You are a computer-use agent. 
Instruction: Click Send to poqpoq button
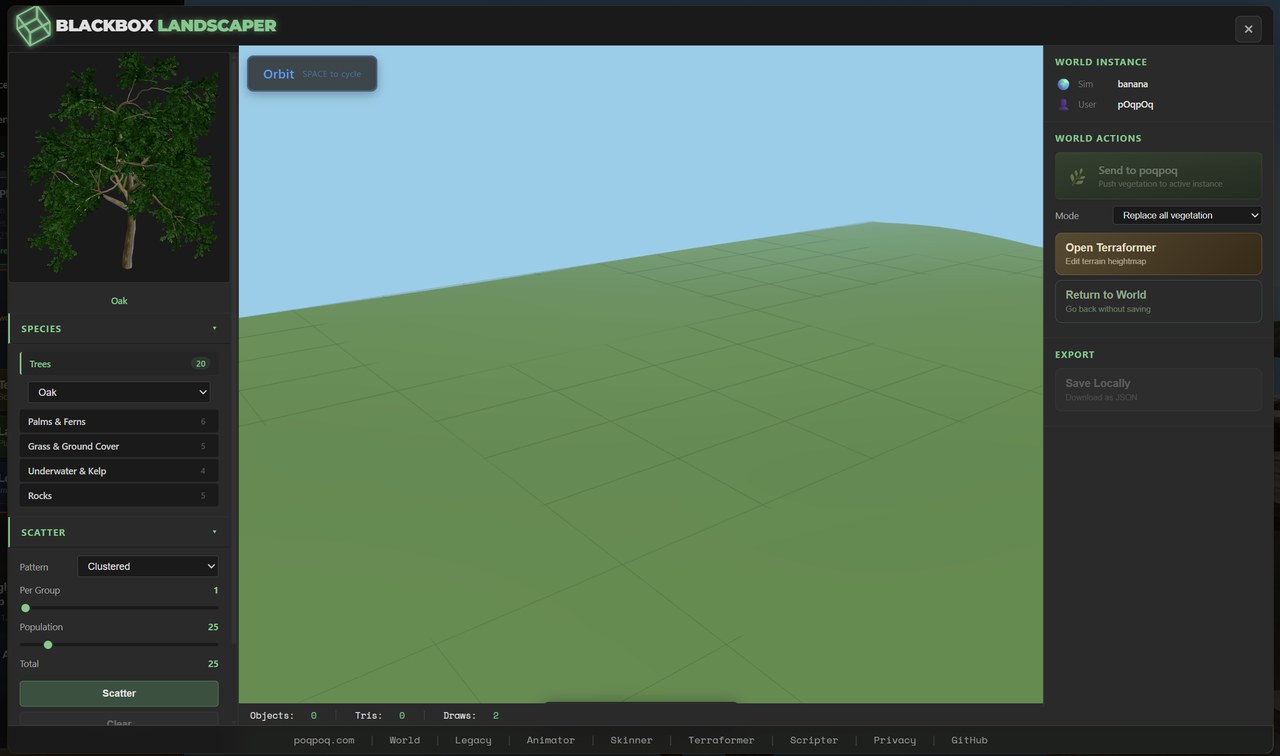1158,176
